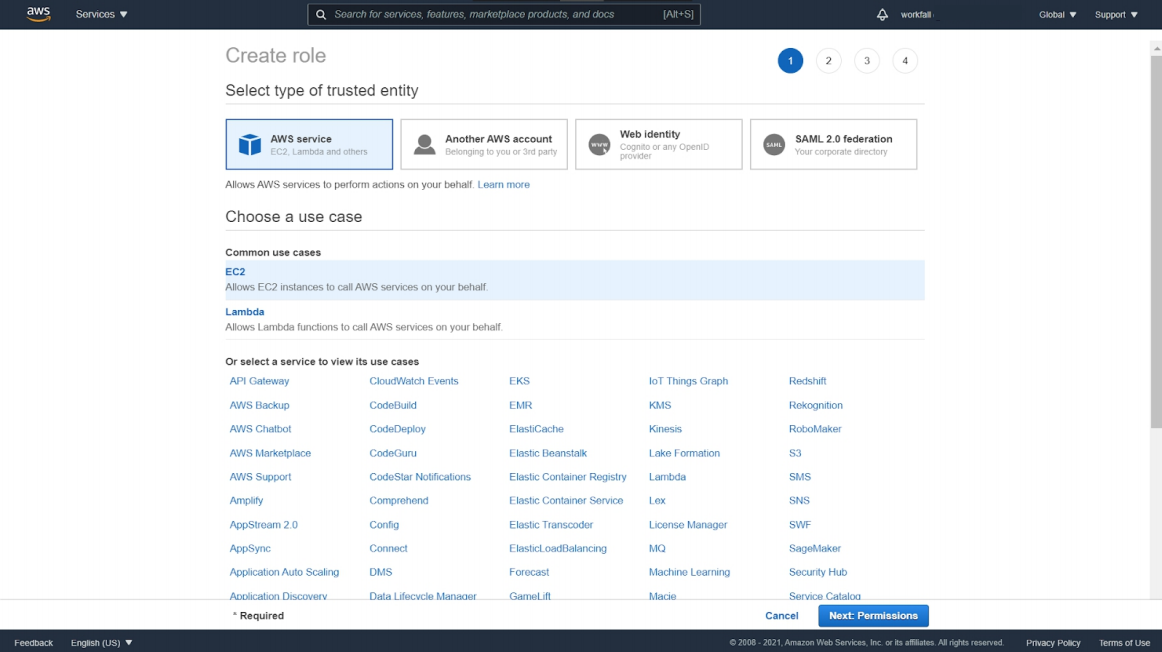Go to step 4 of wizard

tap(905, 61)
